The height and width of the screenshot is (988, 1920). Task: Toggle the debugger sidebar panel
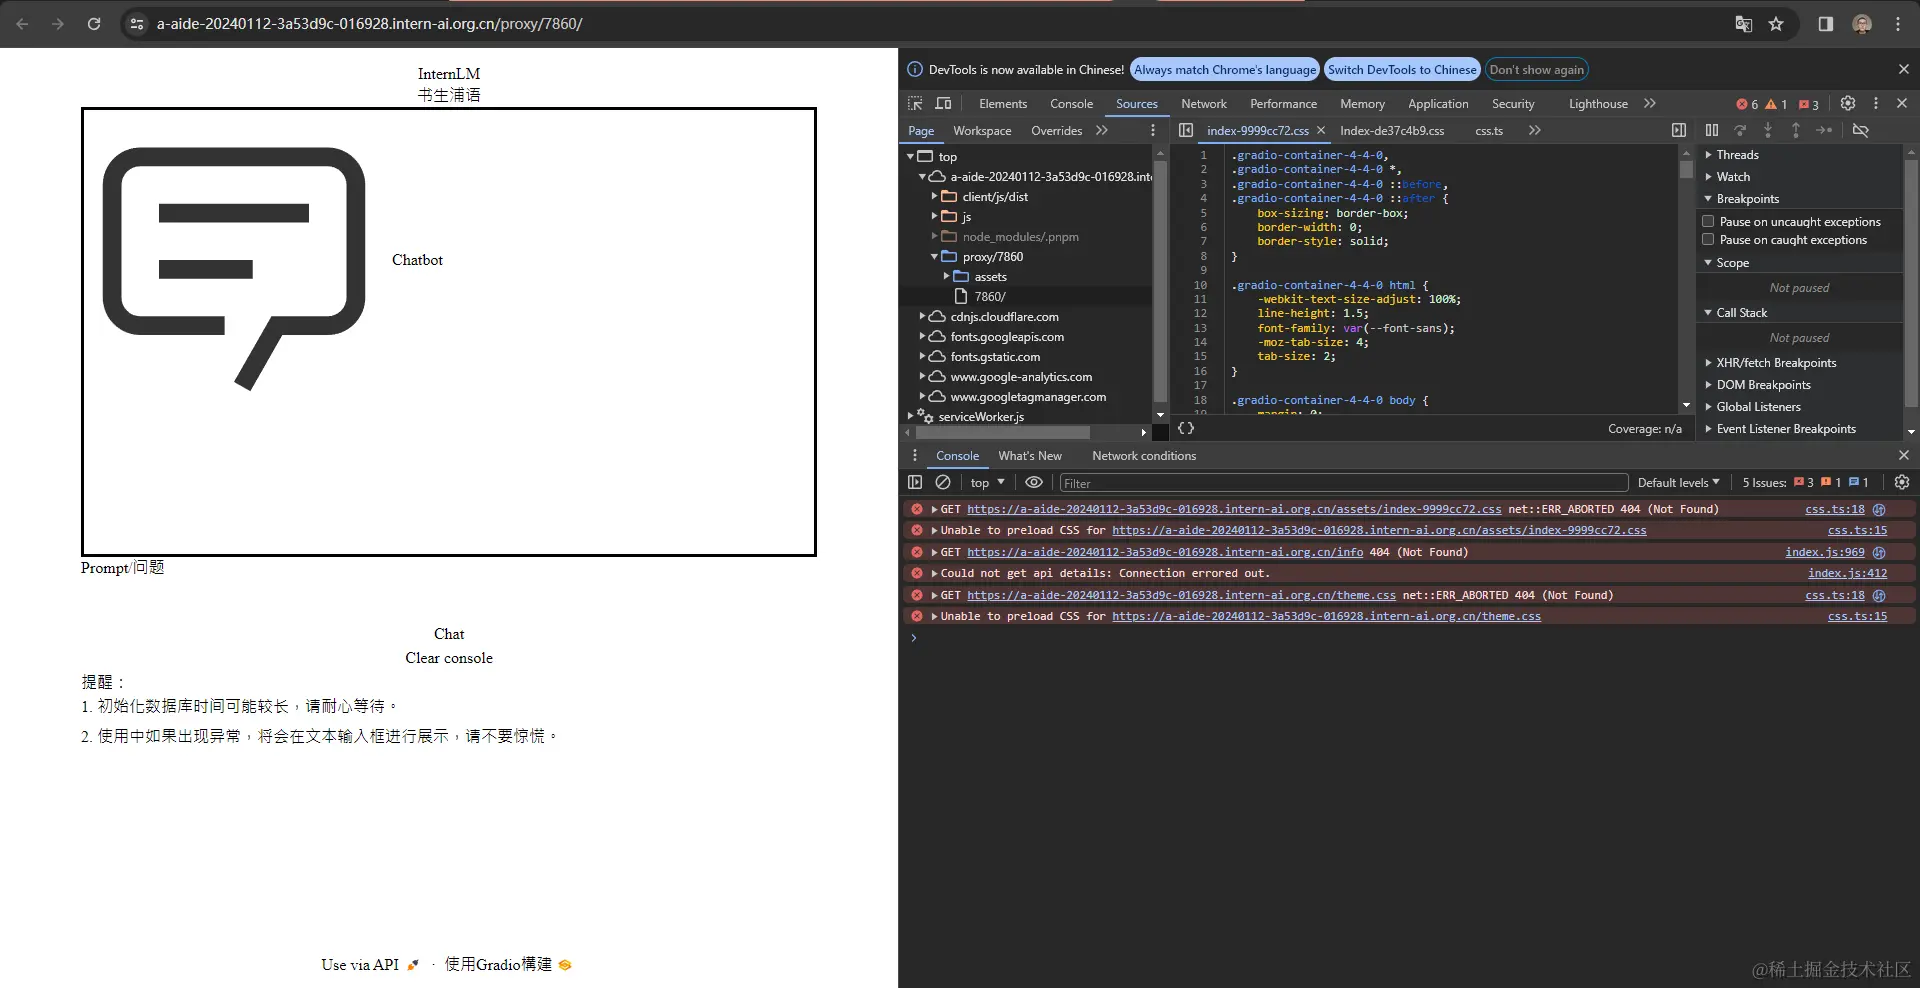[x=1679, y=130]
